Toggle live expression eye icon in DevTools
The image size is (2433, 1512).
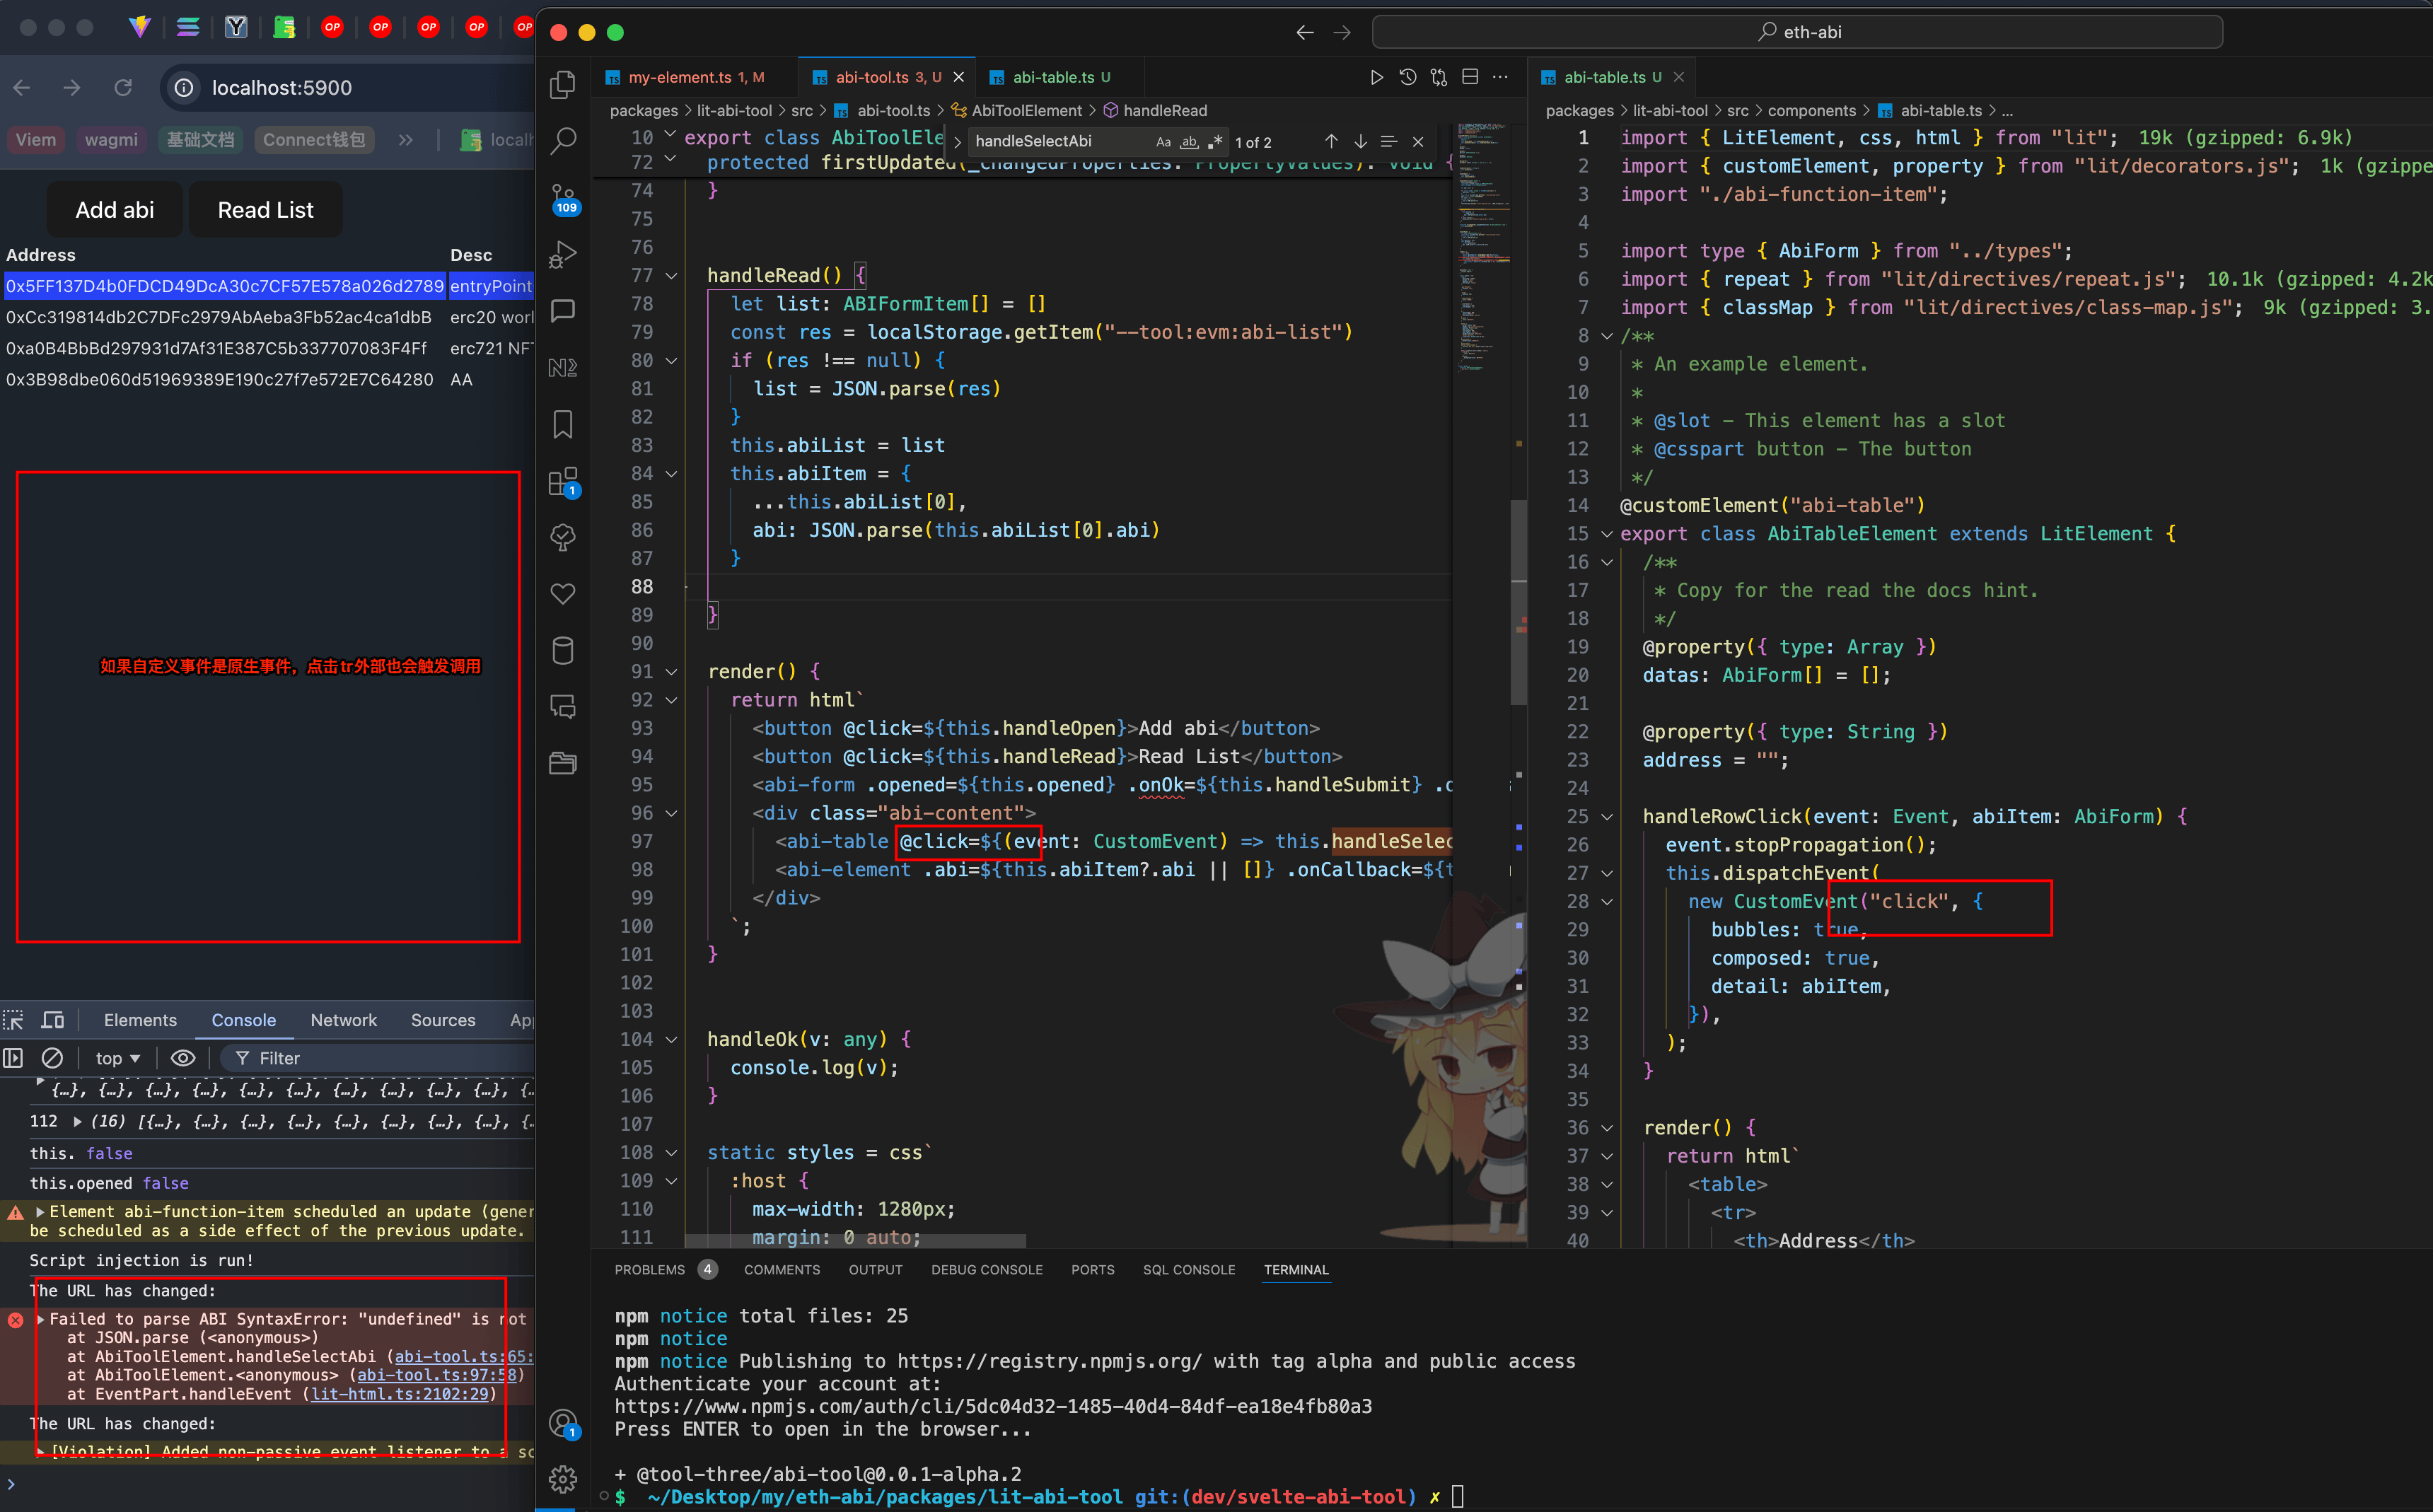click(x=183, y=1058)
